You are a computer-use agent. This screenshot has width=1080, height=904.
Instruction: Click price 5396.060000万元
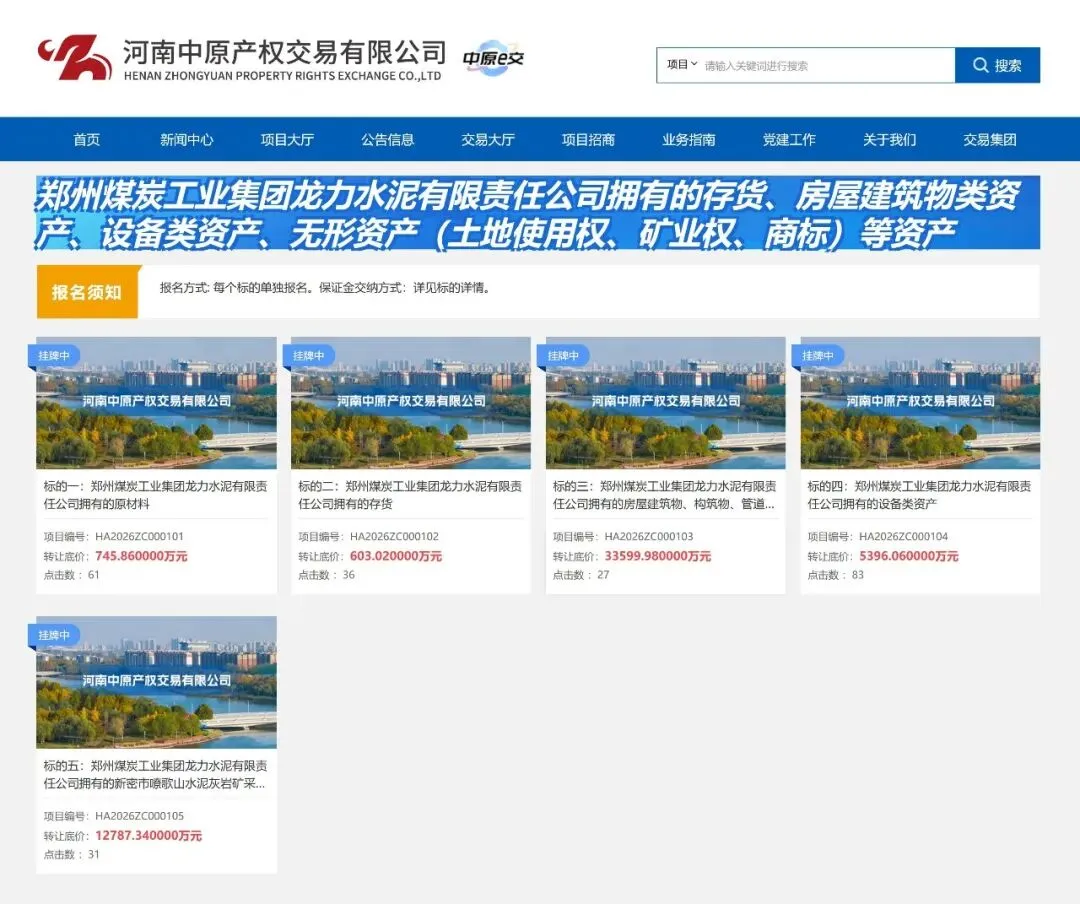pos(909,556)
